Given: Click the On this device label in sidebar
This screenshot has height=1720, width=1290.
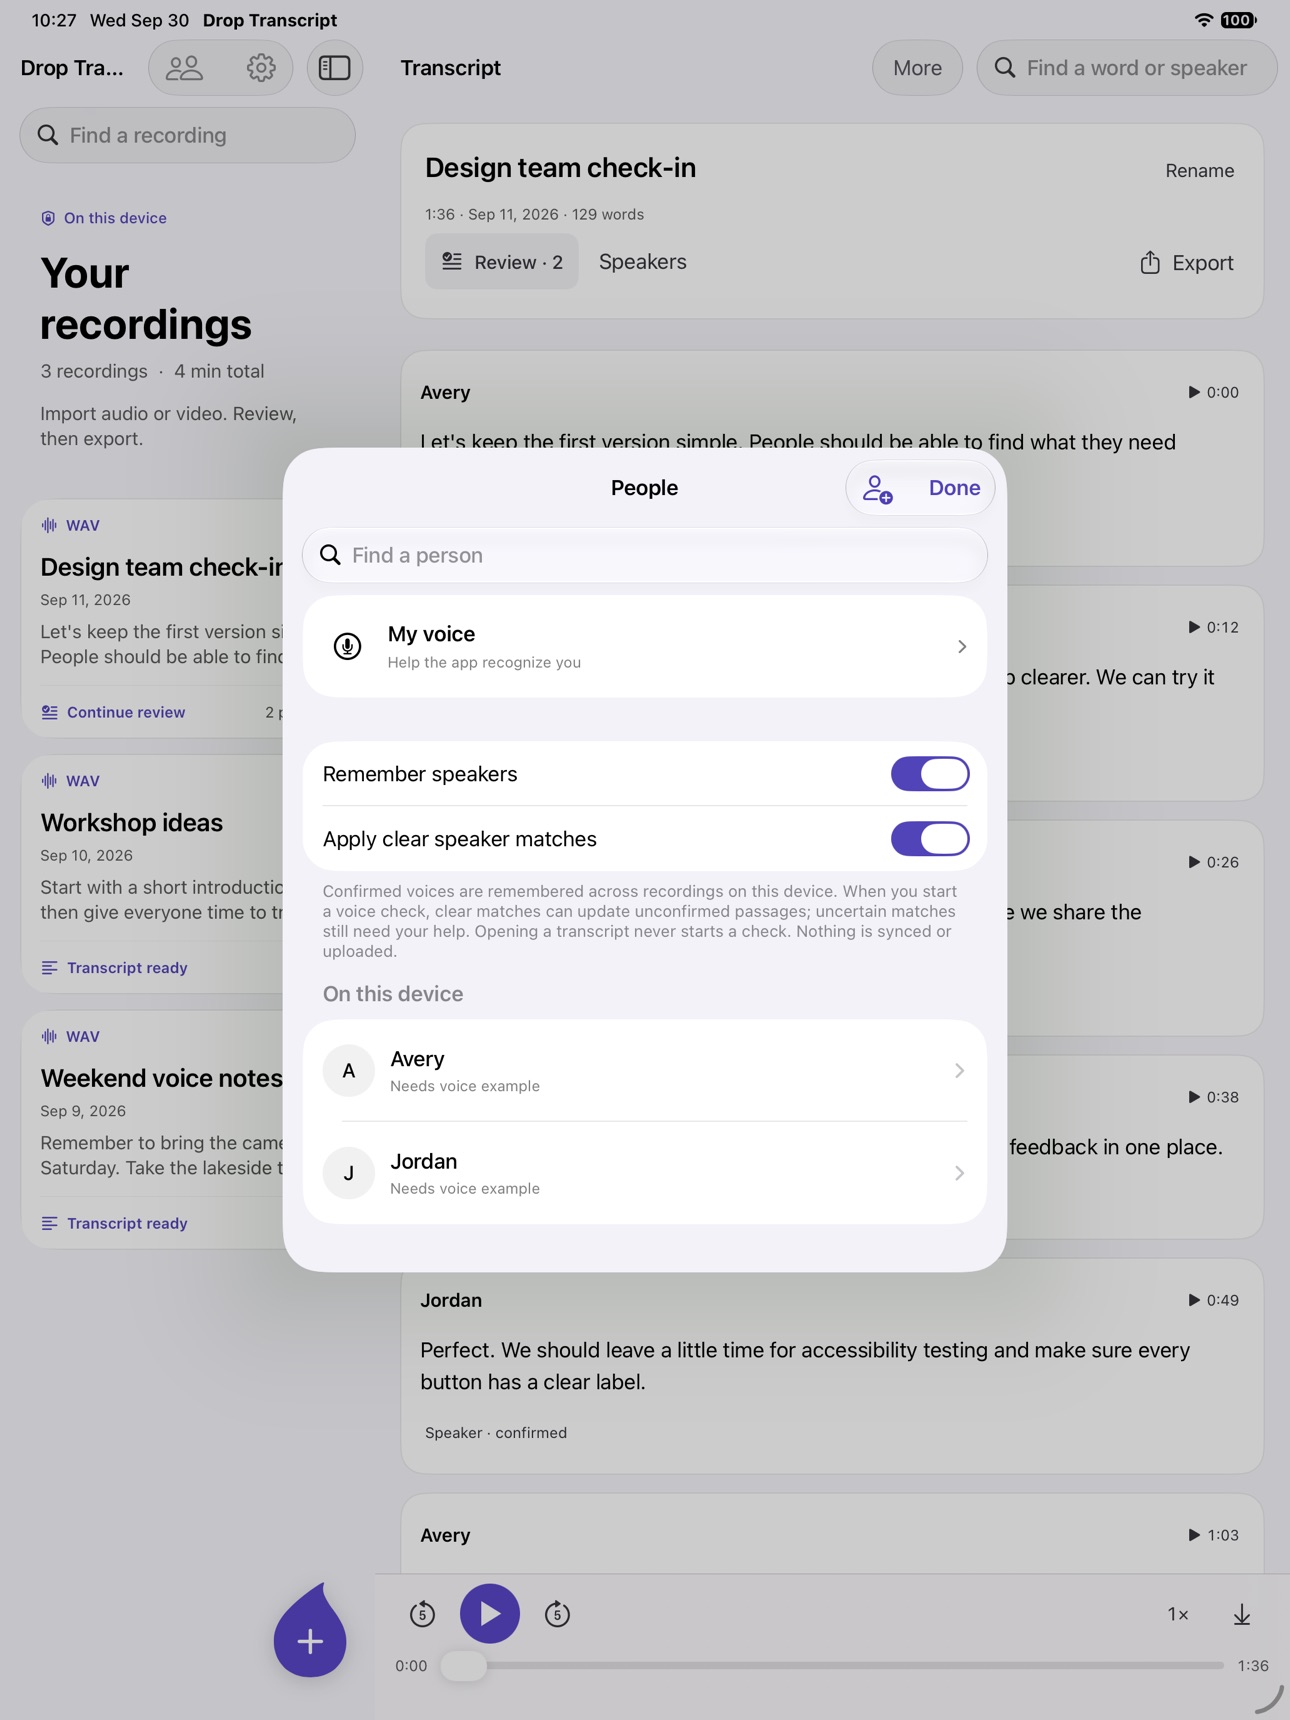Looking at the screenshot, I should [x=103, y=218].
